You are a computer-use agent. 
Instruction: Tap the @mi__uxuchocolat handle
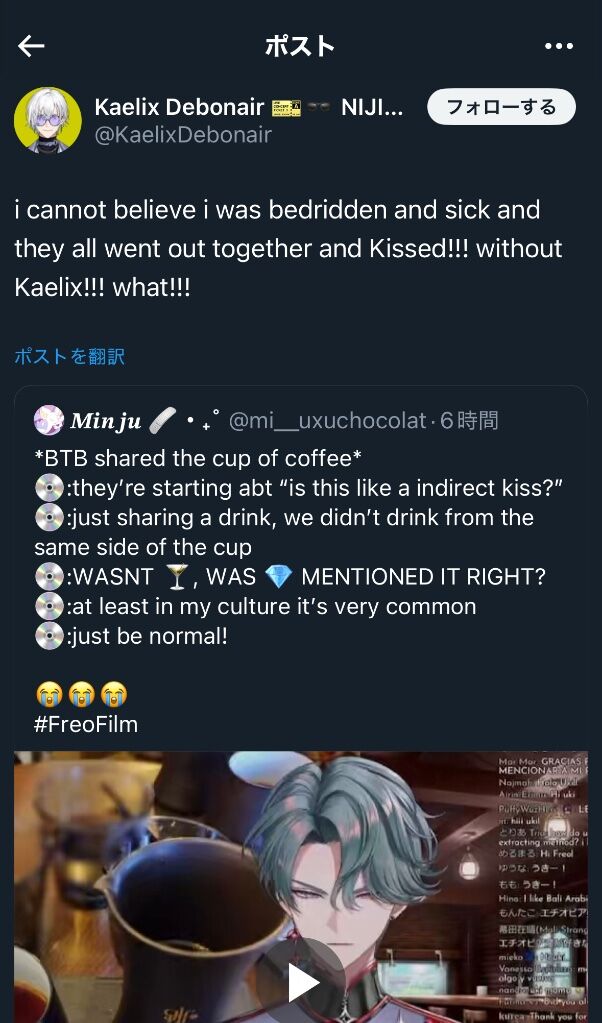click(327, 421)
